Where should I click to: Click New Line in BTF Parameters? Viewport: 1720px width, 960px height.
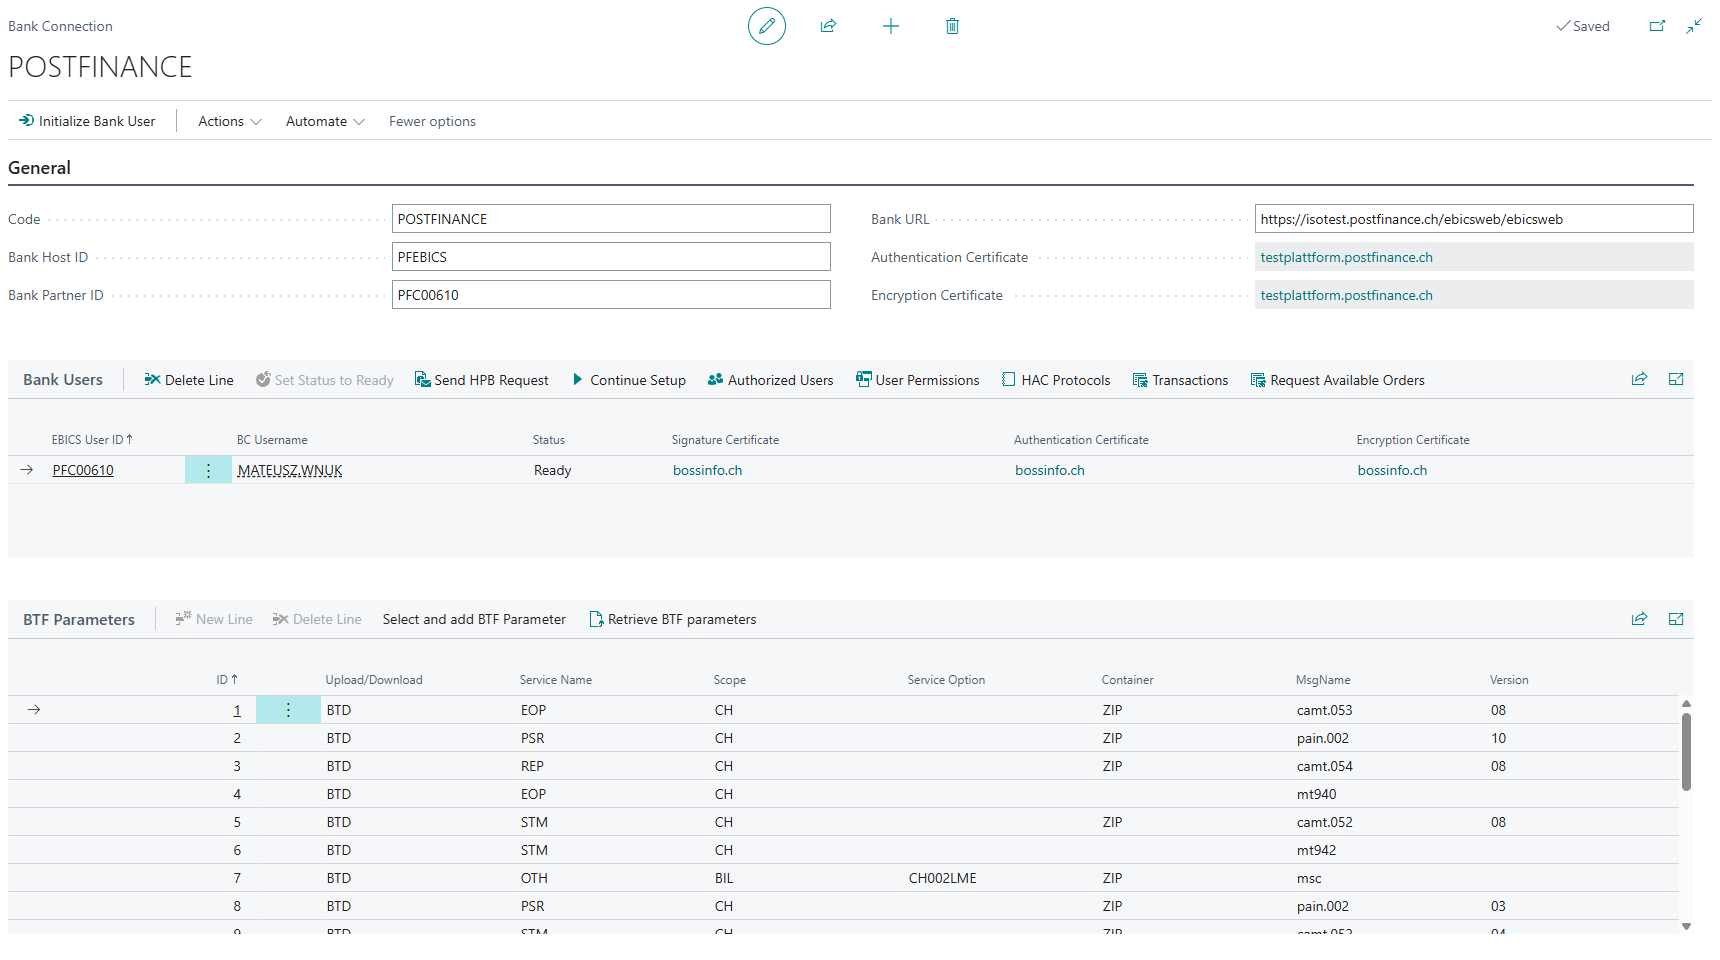(x=214, y=619)
